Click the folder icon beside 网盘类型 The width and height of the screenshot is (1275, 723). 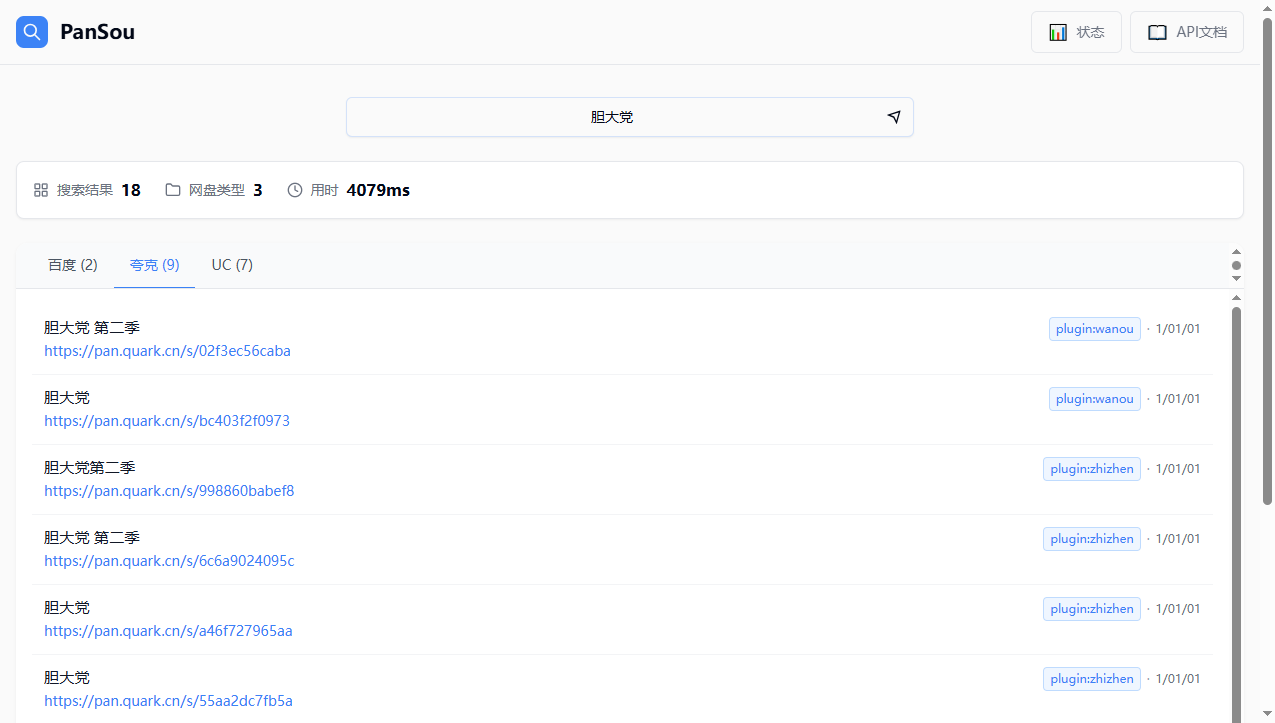click(x=173, y=190)
